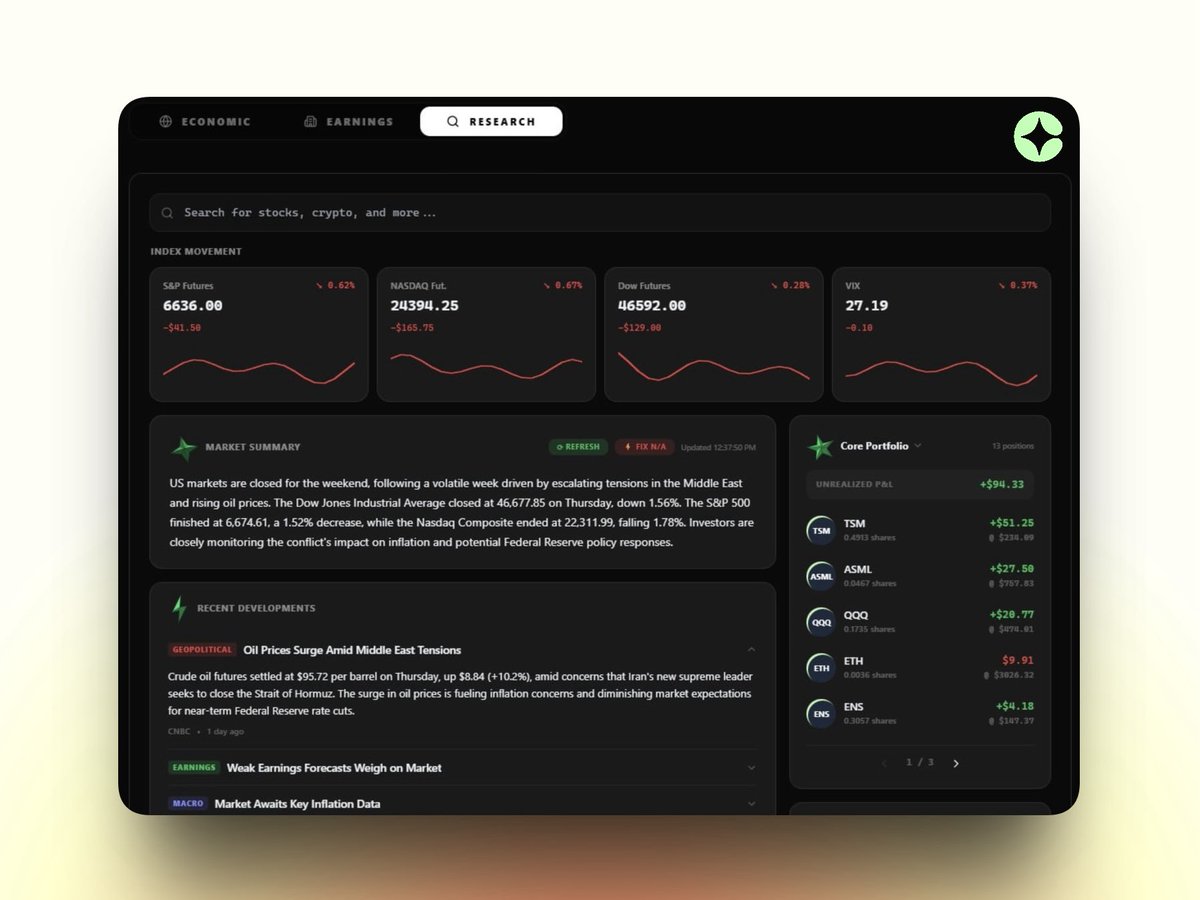The height and width of the screenshot is (900, 1200).
Task: Click ETH loss $9.91
Action: pos(1018,661)
